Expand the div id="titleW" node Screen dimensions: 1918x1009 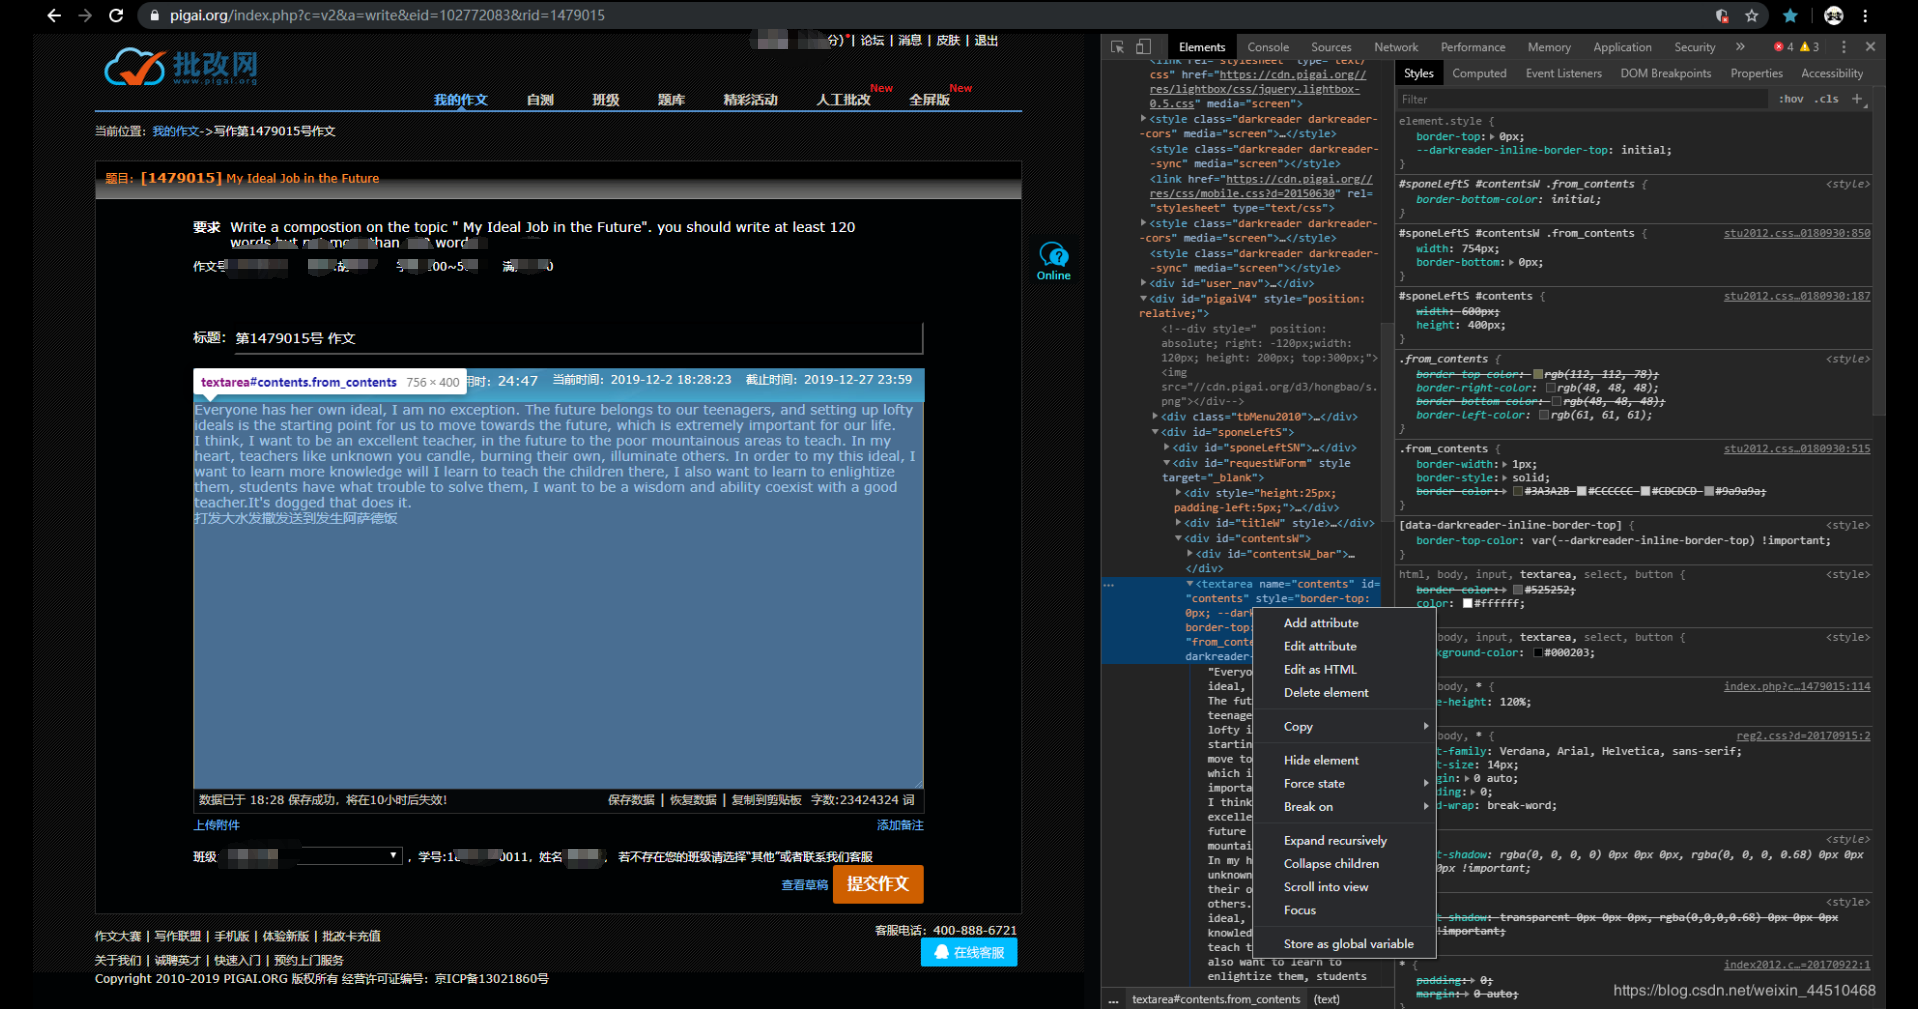tap(1179, 522)
